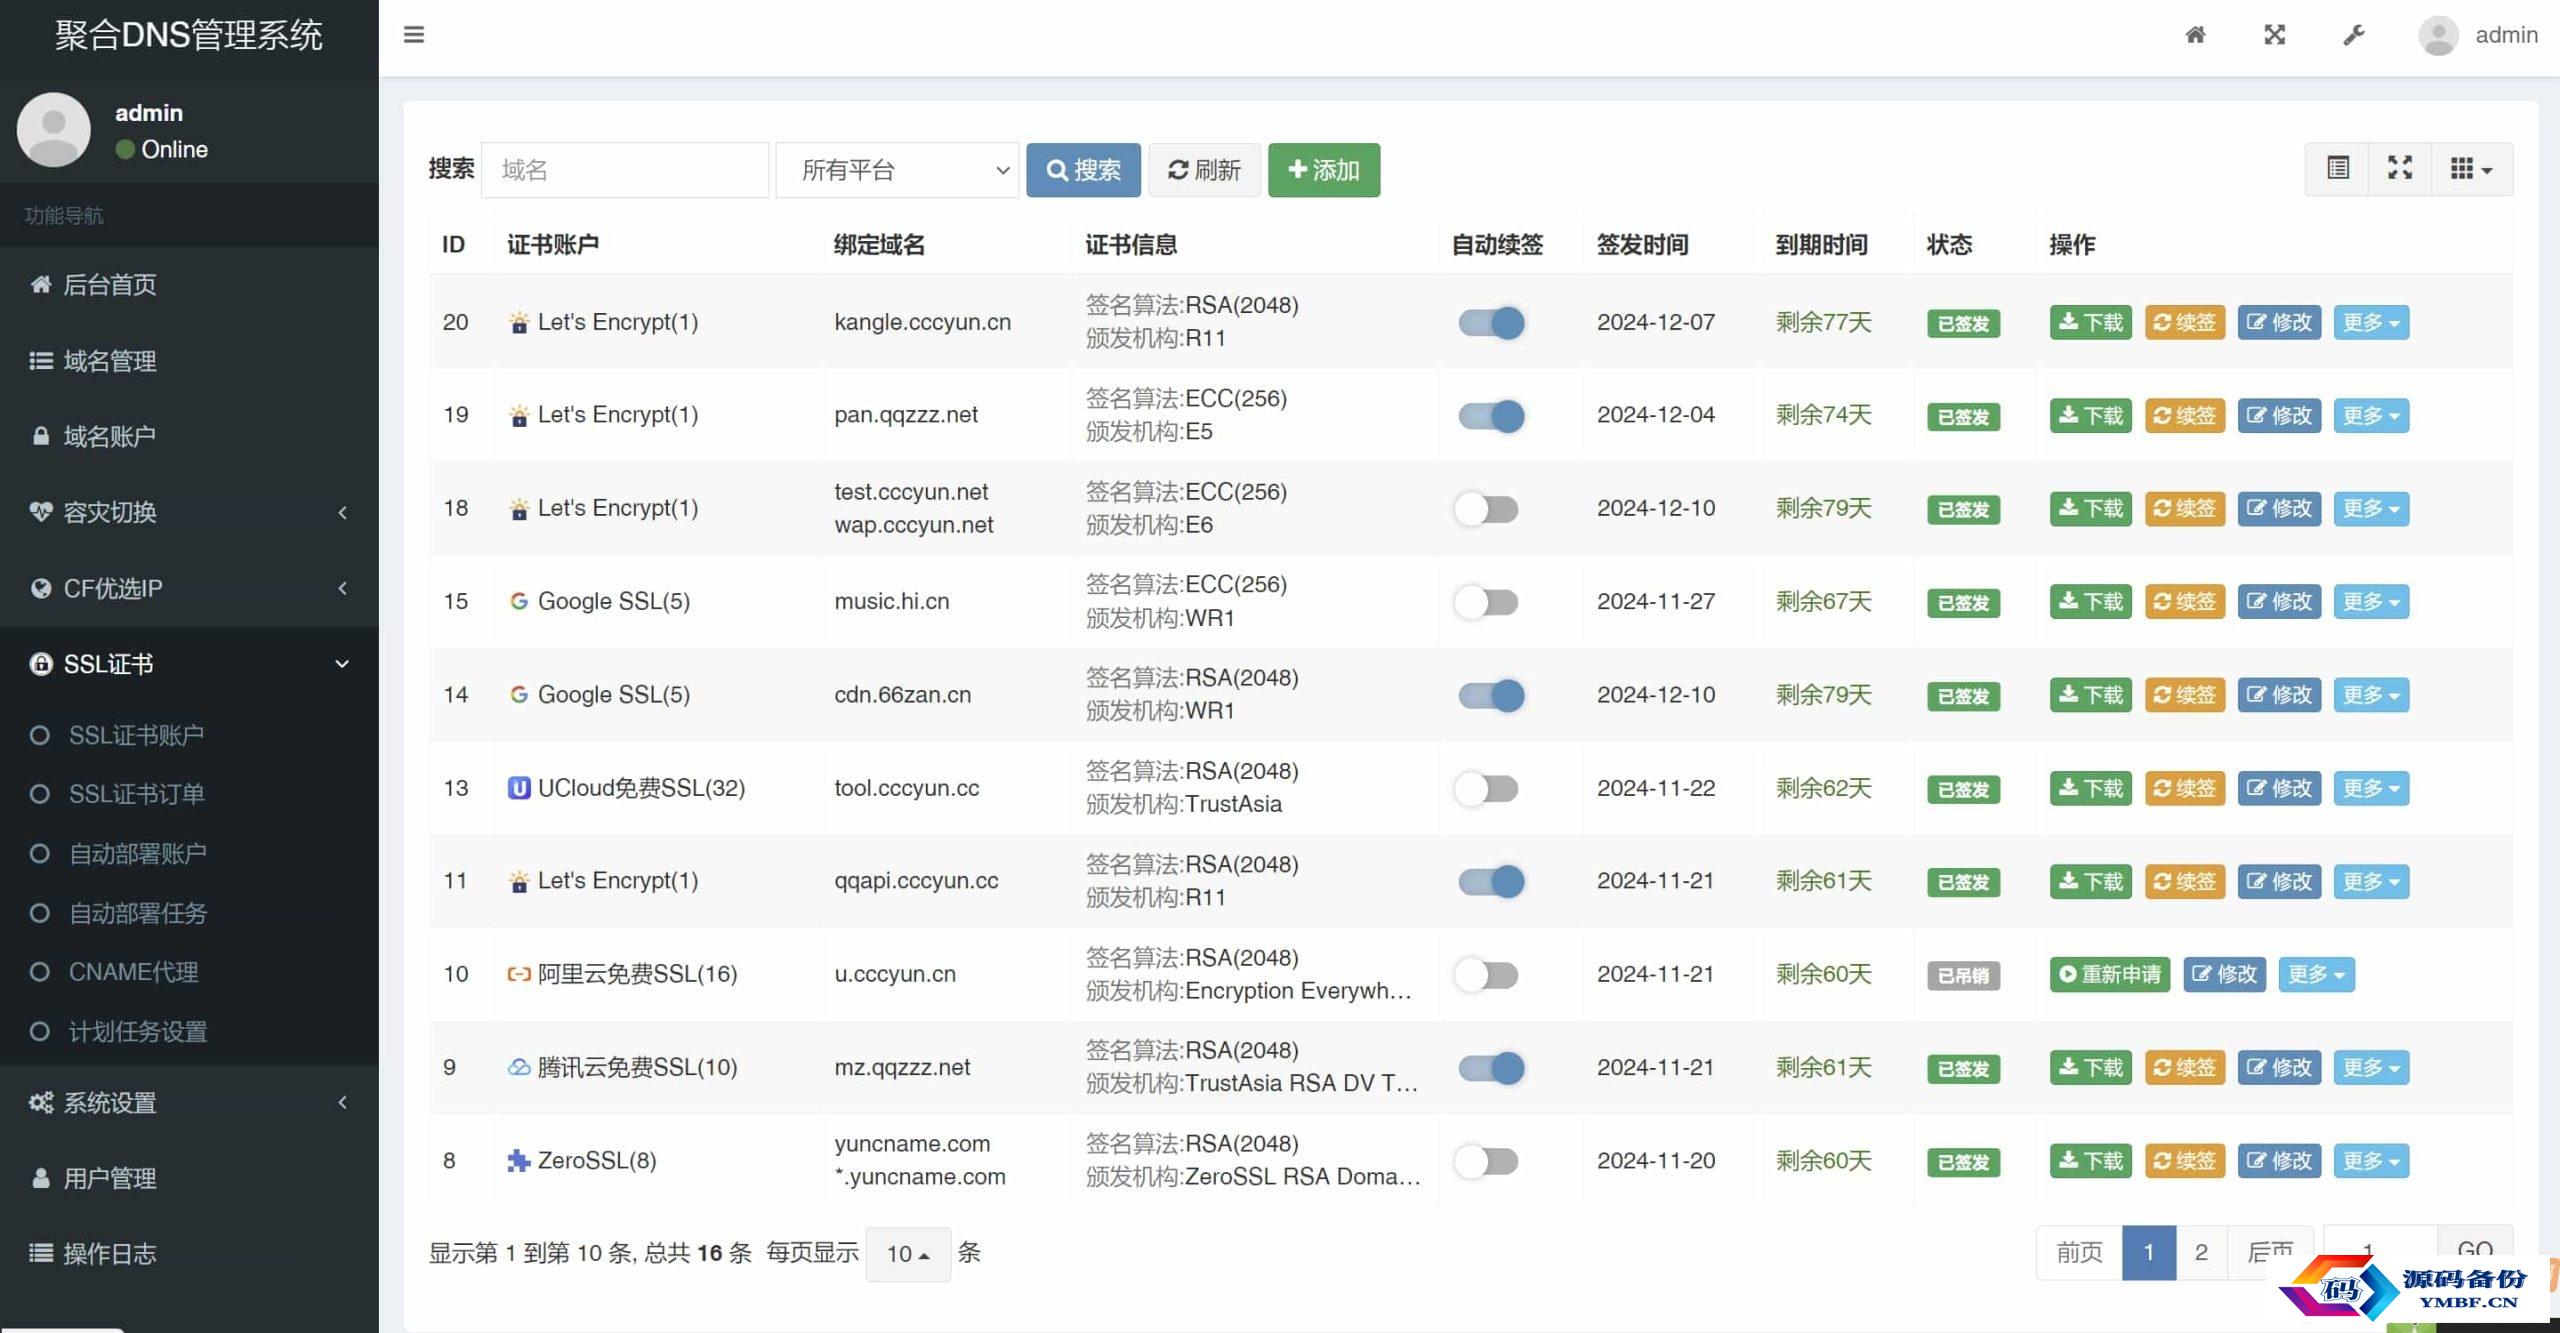Enable auto-renew for music.hi.cn
Image resolution: width=2560 pixels, height=1333 pixels.
pos(1486,602)
